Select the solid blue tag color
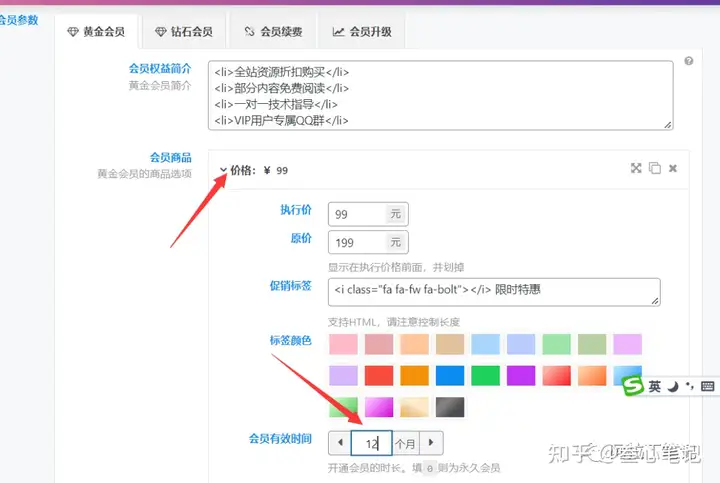This screenshot has height=483, width=720. (450, 376)
